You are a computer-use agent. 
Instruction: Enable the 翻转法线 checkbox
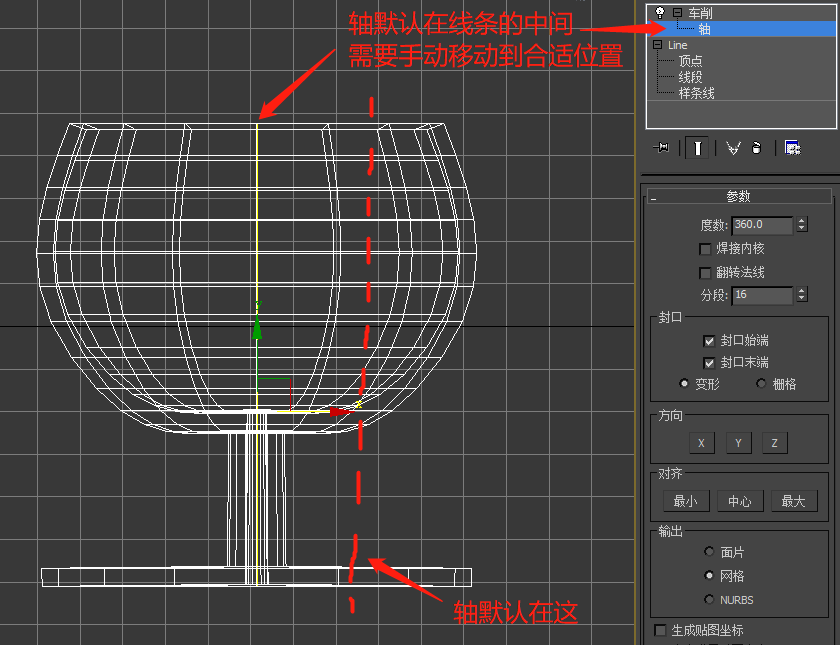(x=705, y=272)
